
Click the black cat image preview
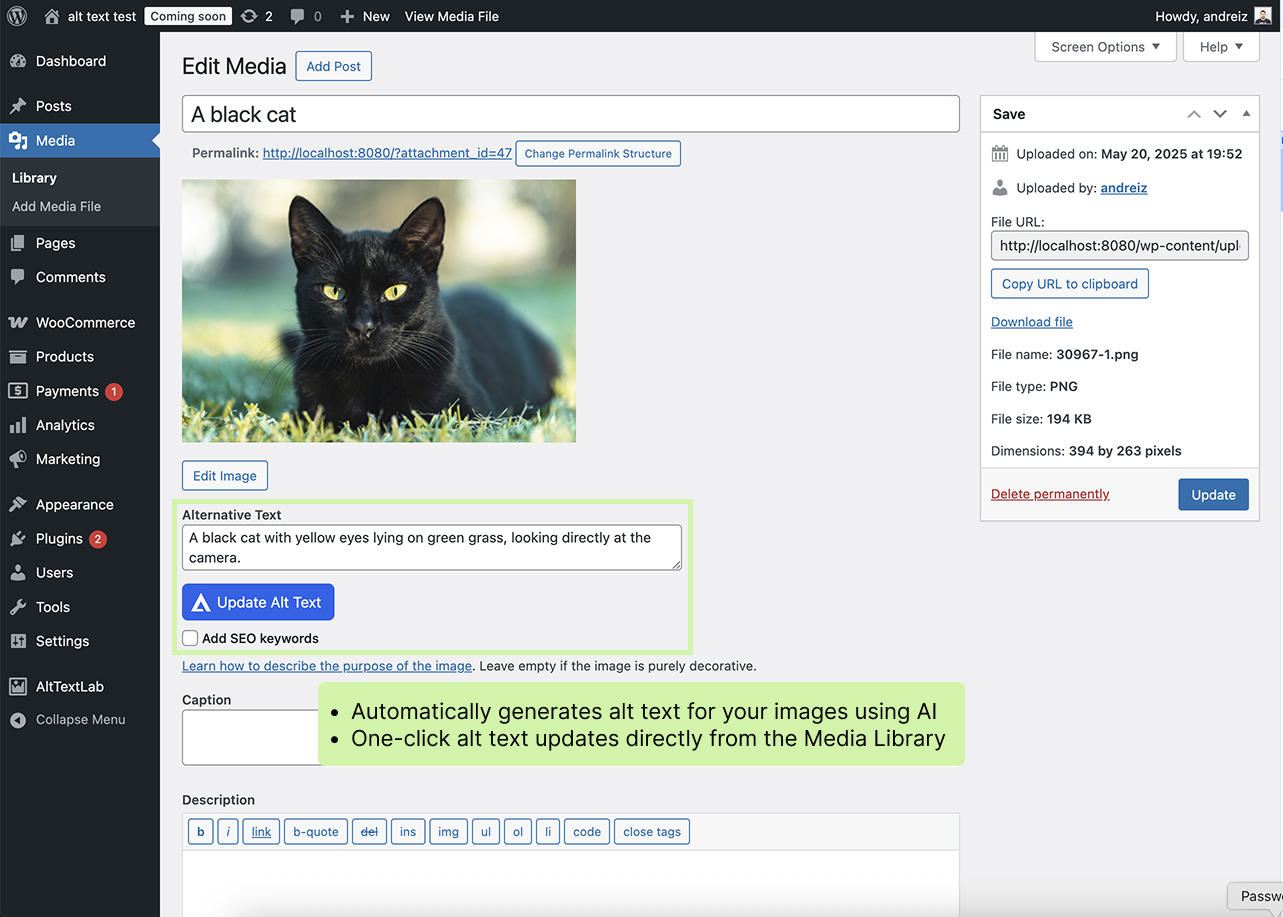[379, 311]
